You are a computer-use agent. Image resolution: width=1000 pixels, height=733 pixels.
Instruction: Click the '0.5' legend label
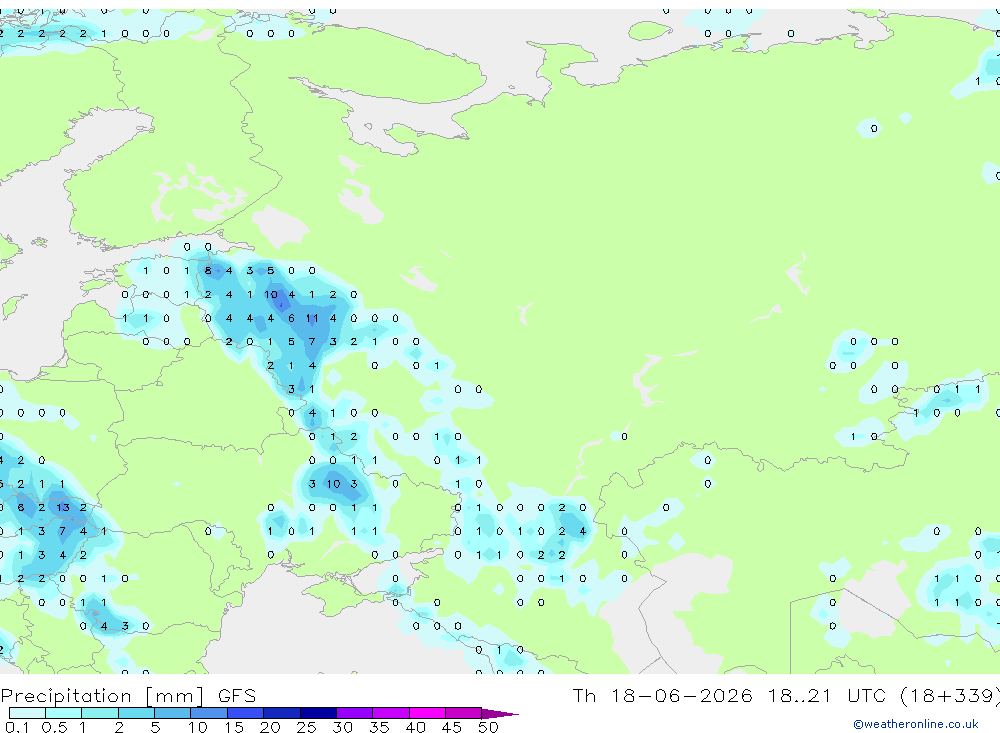click(x=54, y=727)
